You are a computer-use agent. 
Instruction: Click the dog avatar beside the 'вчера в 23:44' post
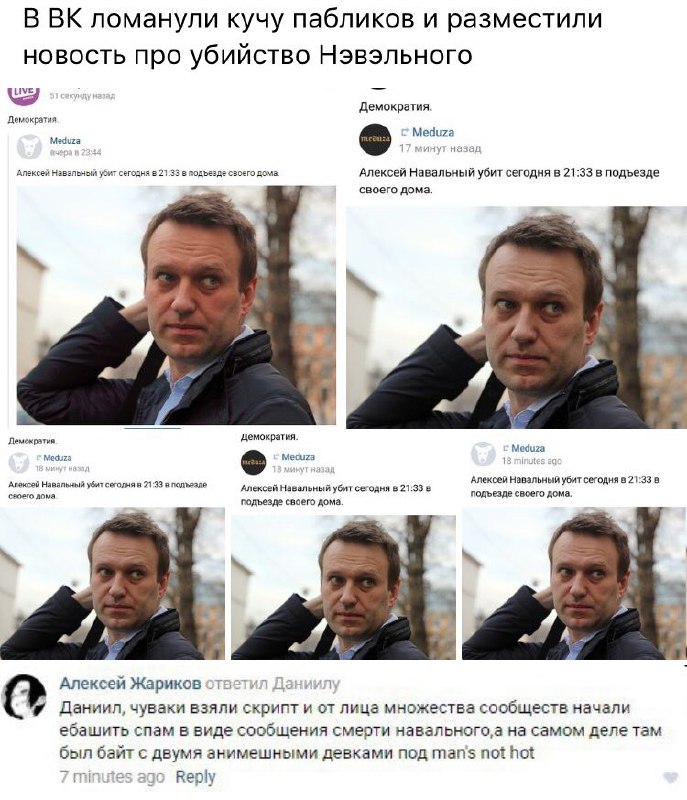(x=29, y=147)
